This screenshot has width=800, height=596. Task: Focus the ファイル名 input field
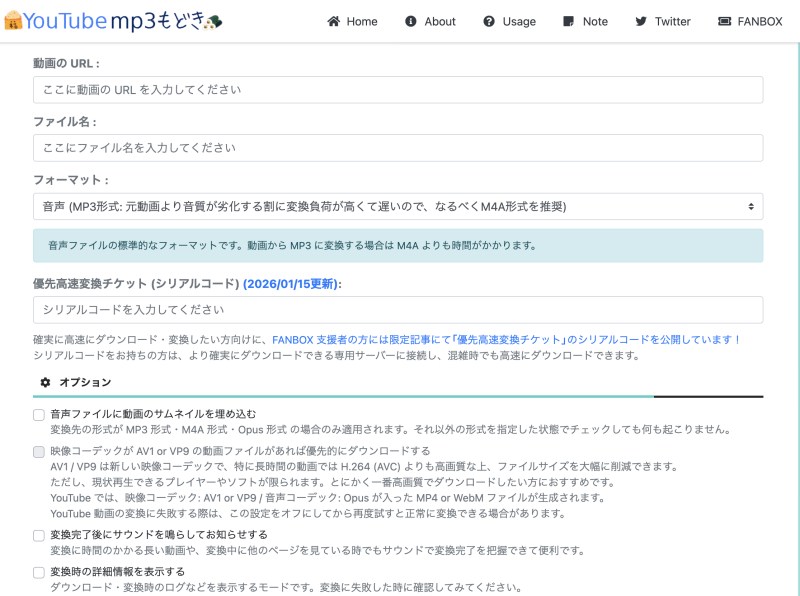(398, 148)
